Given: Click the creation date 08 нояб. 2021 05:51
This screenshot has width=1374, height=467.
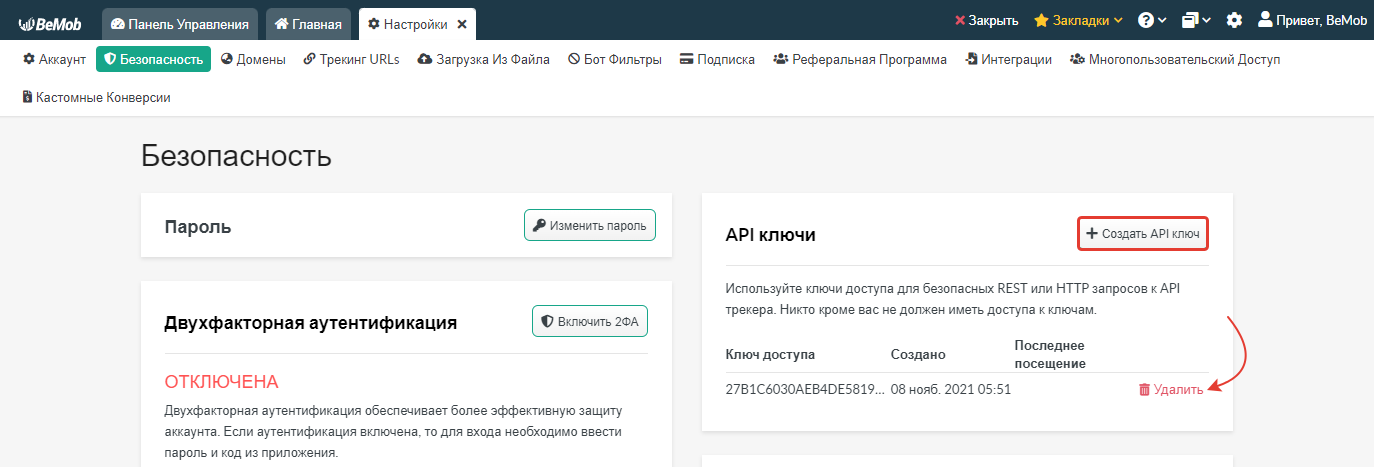Looking at the screenshot, I should coord(950,389).
